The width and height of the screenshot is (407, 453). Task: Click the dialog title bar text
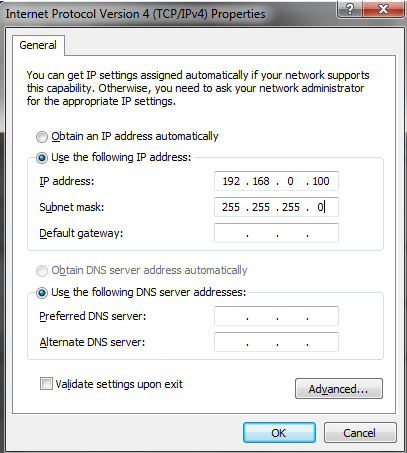136,14
